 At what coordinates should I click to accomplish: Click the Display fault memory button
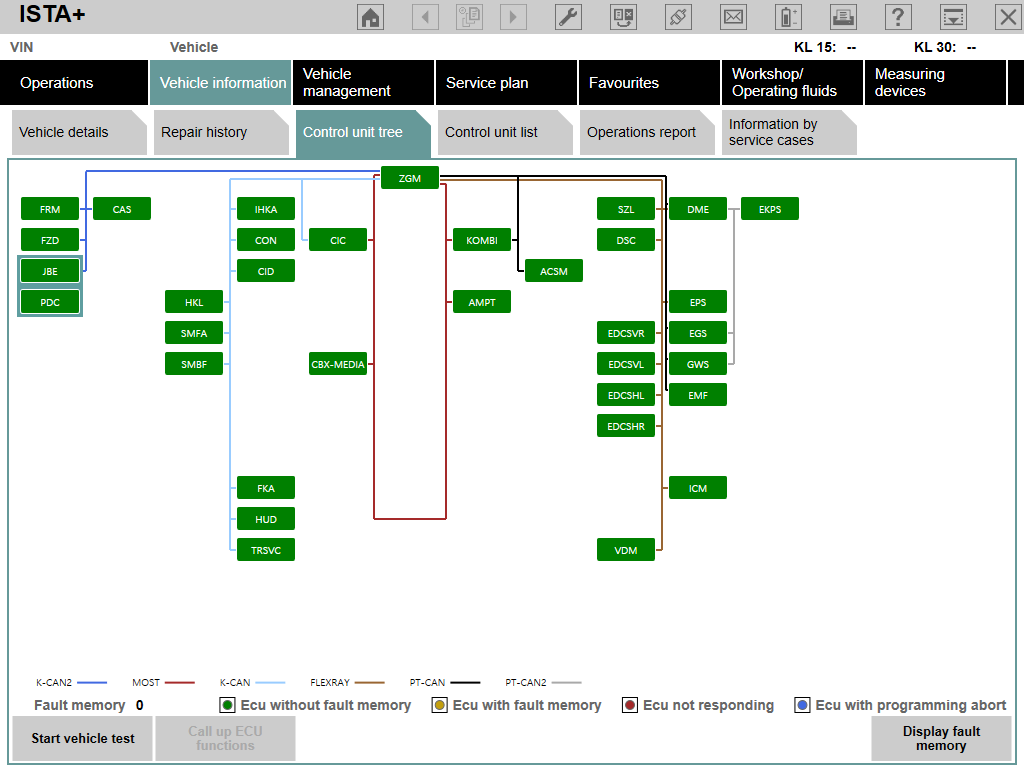click(x=941, y=739)
